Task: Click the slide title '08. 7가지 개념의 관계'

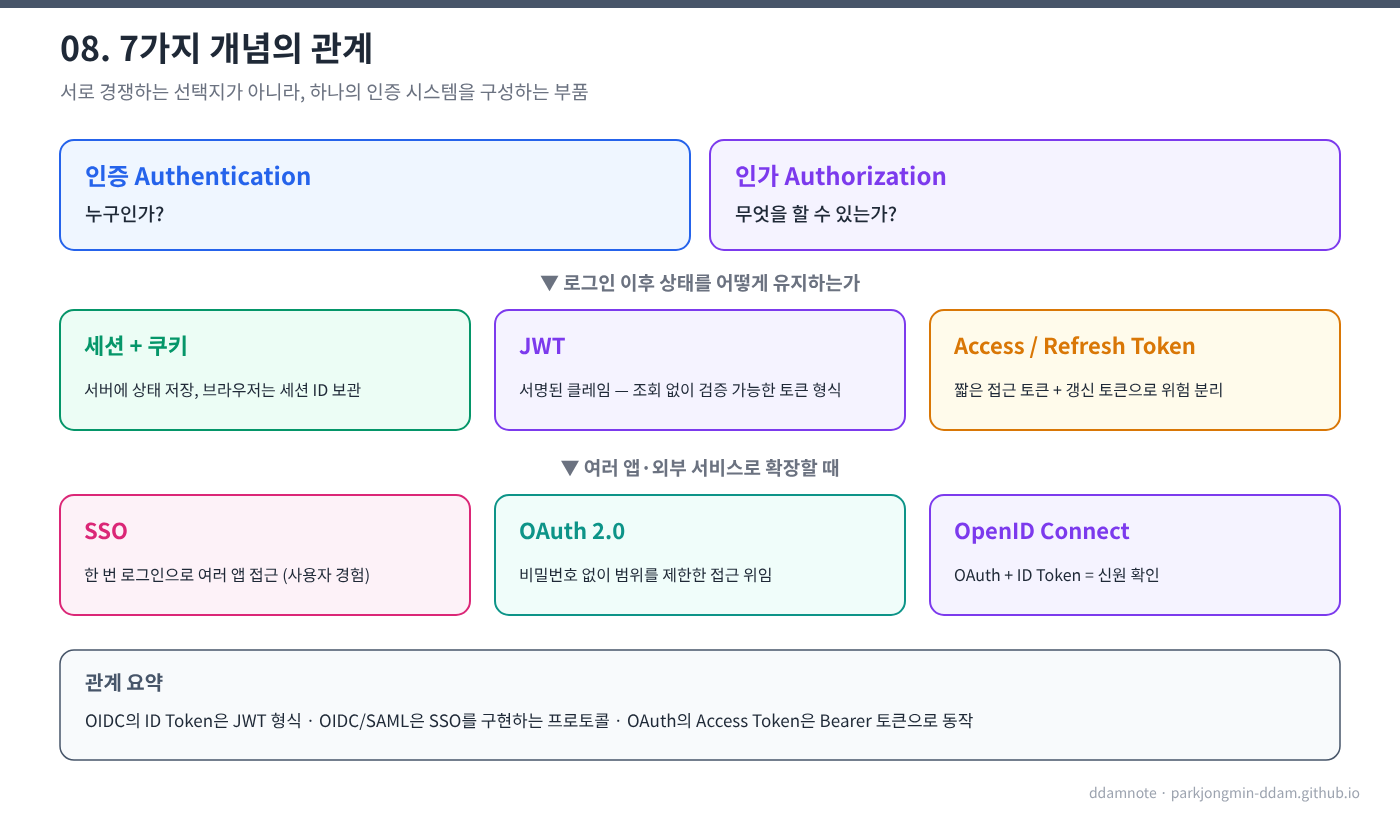Action: [216, 48]
